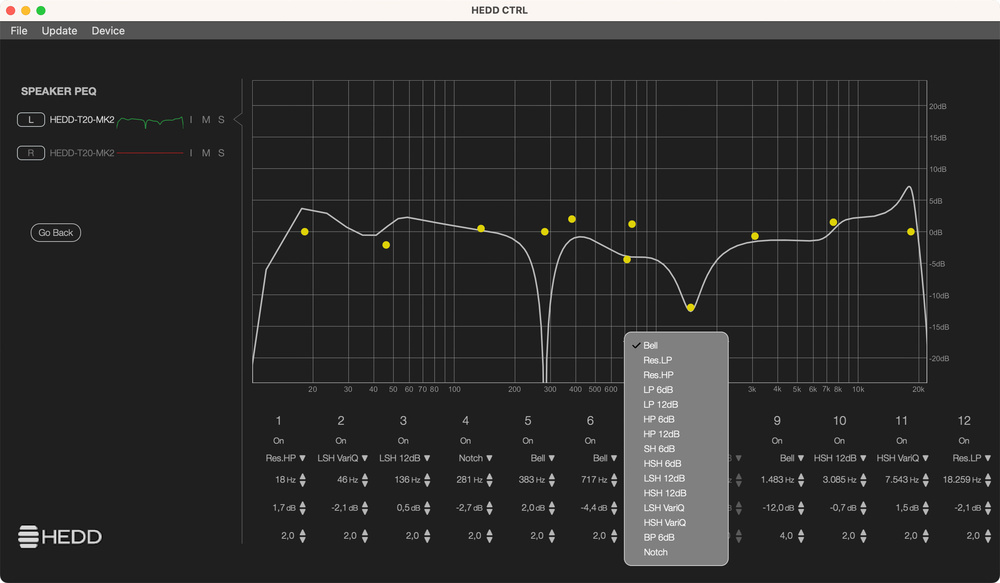Turn off band 6 On toggle
The image size is (1000, 583).
tap(591, 441)
